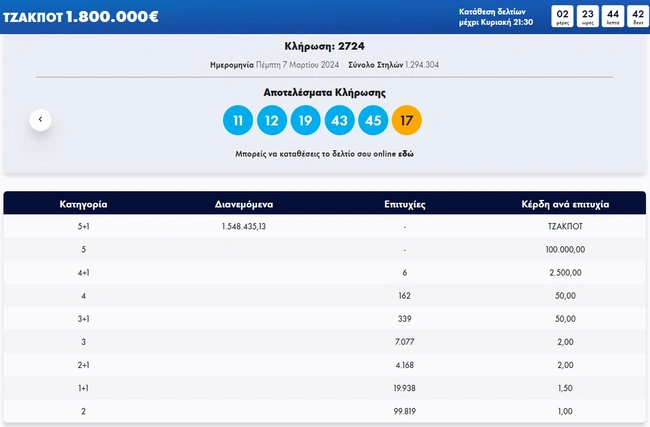Click the total columns value 1.294.304

(422, 65)
